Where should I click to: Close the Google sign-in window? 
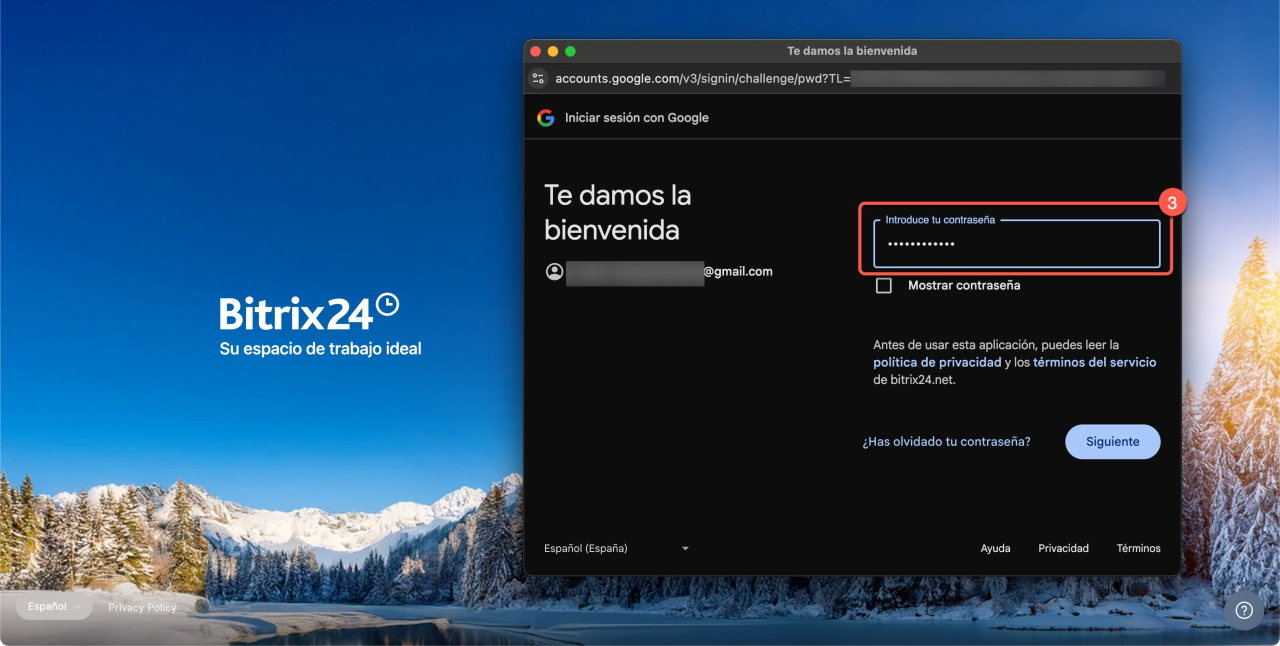pos(535,51)
